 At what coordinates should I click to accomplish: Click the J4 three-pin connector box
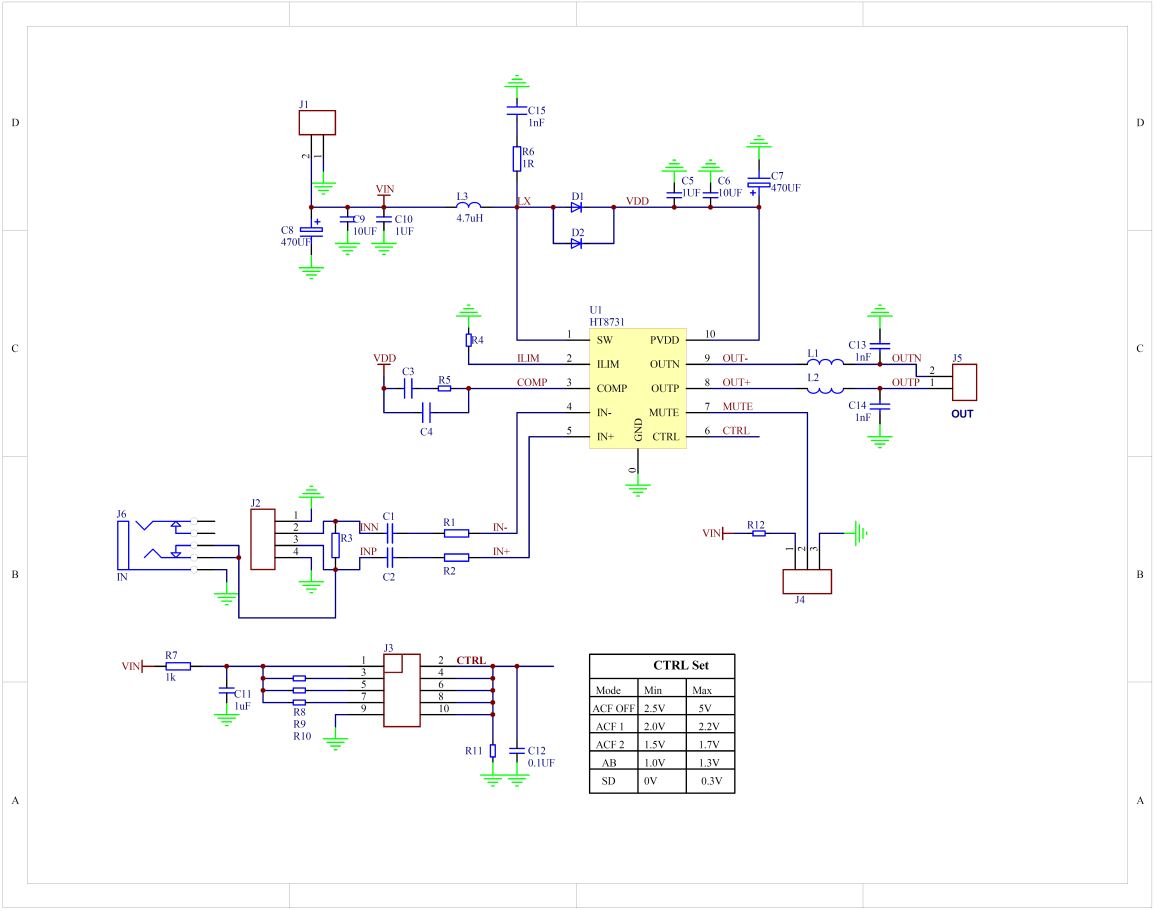806,582
